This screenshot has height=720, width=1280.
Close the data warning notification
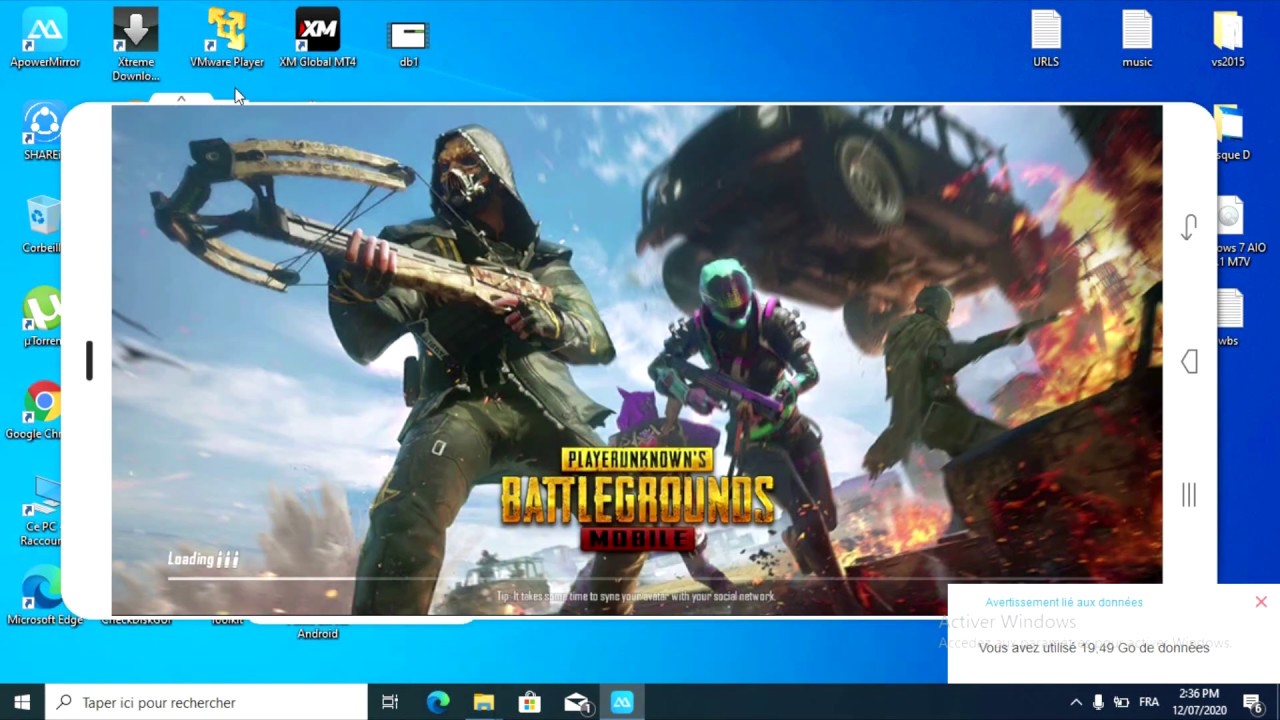(x=1261, y=602)
